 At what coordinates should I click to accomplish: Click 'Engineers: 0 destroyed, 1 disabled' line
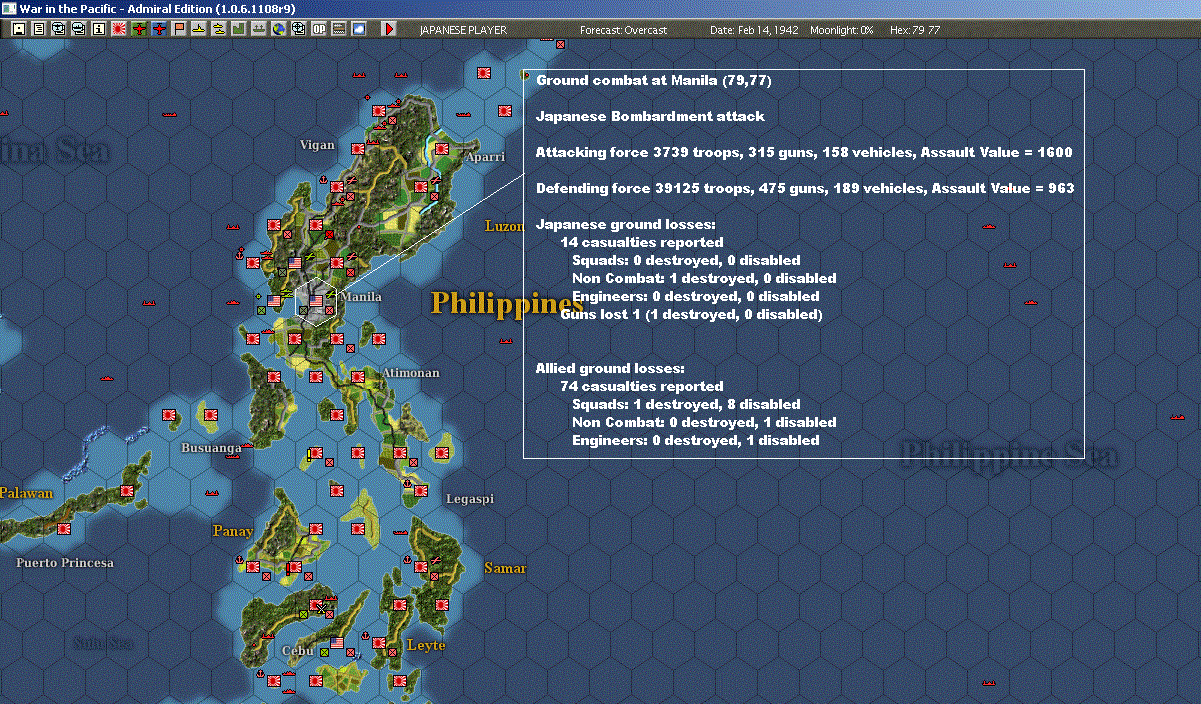point(696,440)
